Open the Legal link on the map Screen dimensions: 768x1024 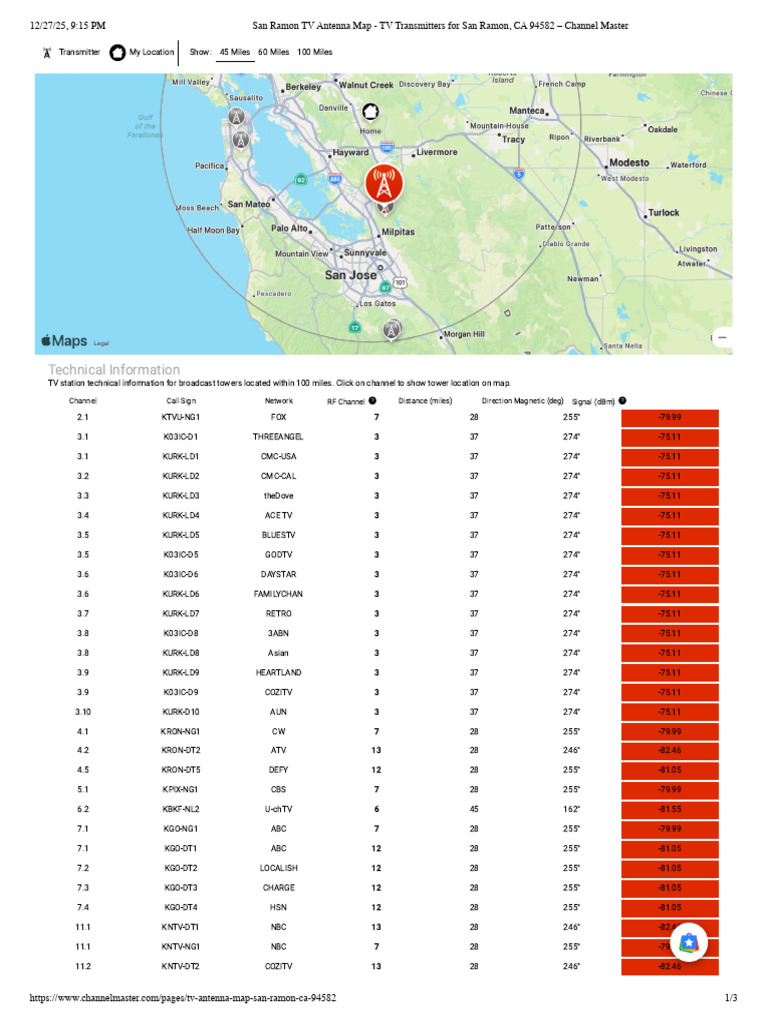point(101,344)
